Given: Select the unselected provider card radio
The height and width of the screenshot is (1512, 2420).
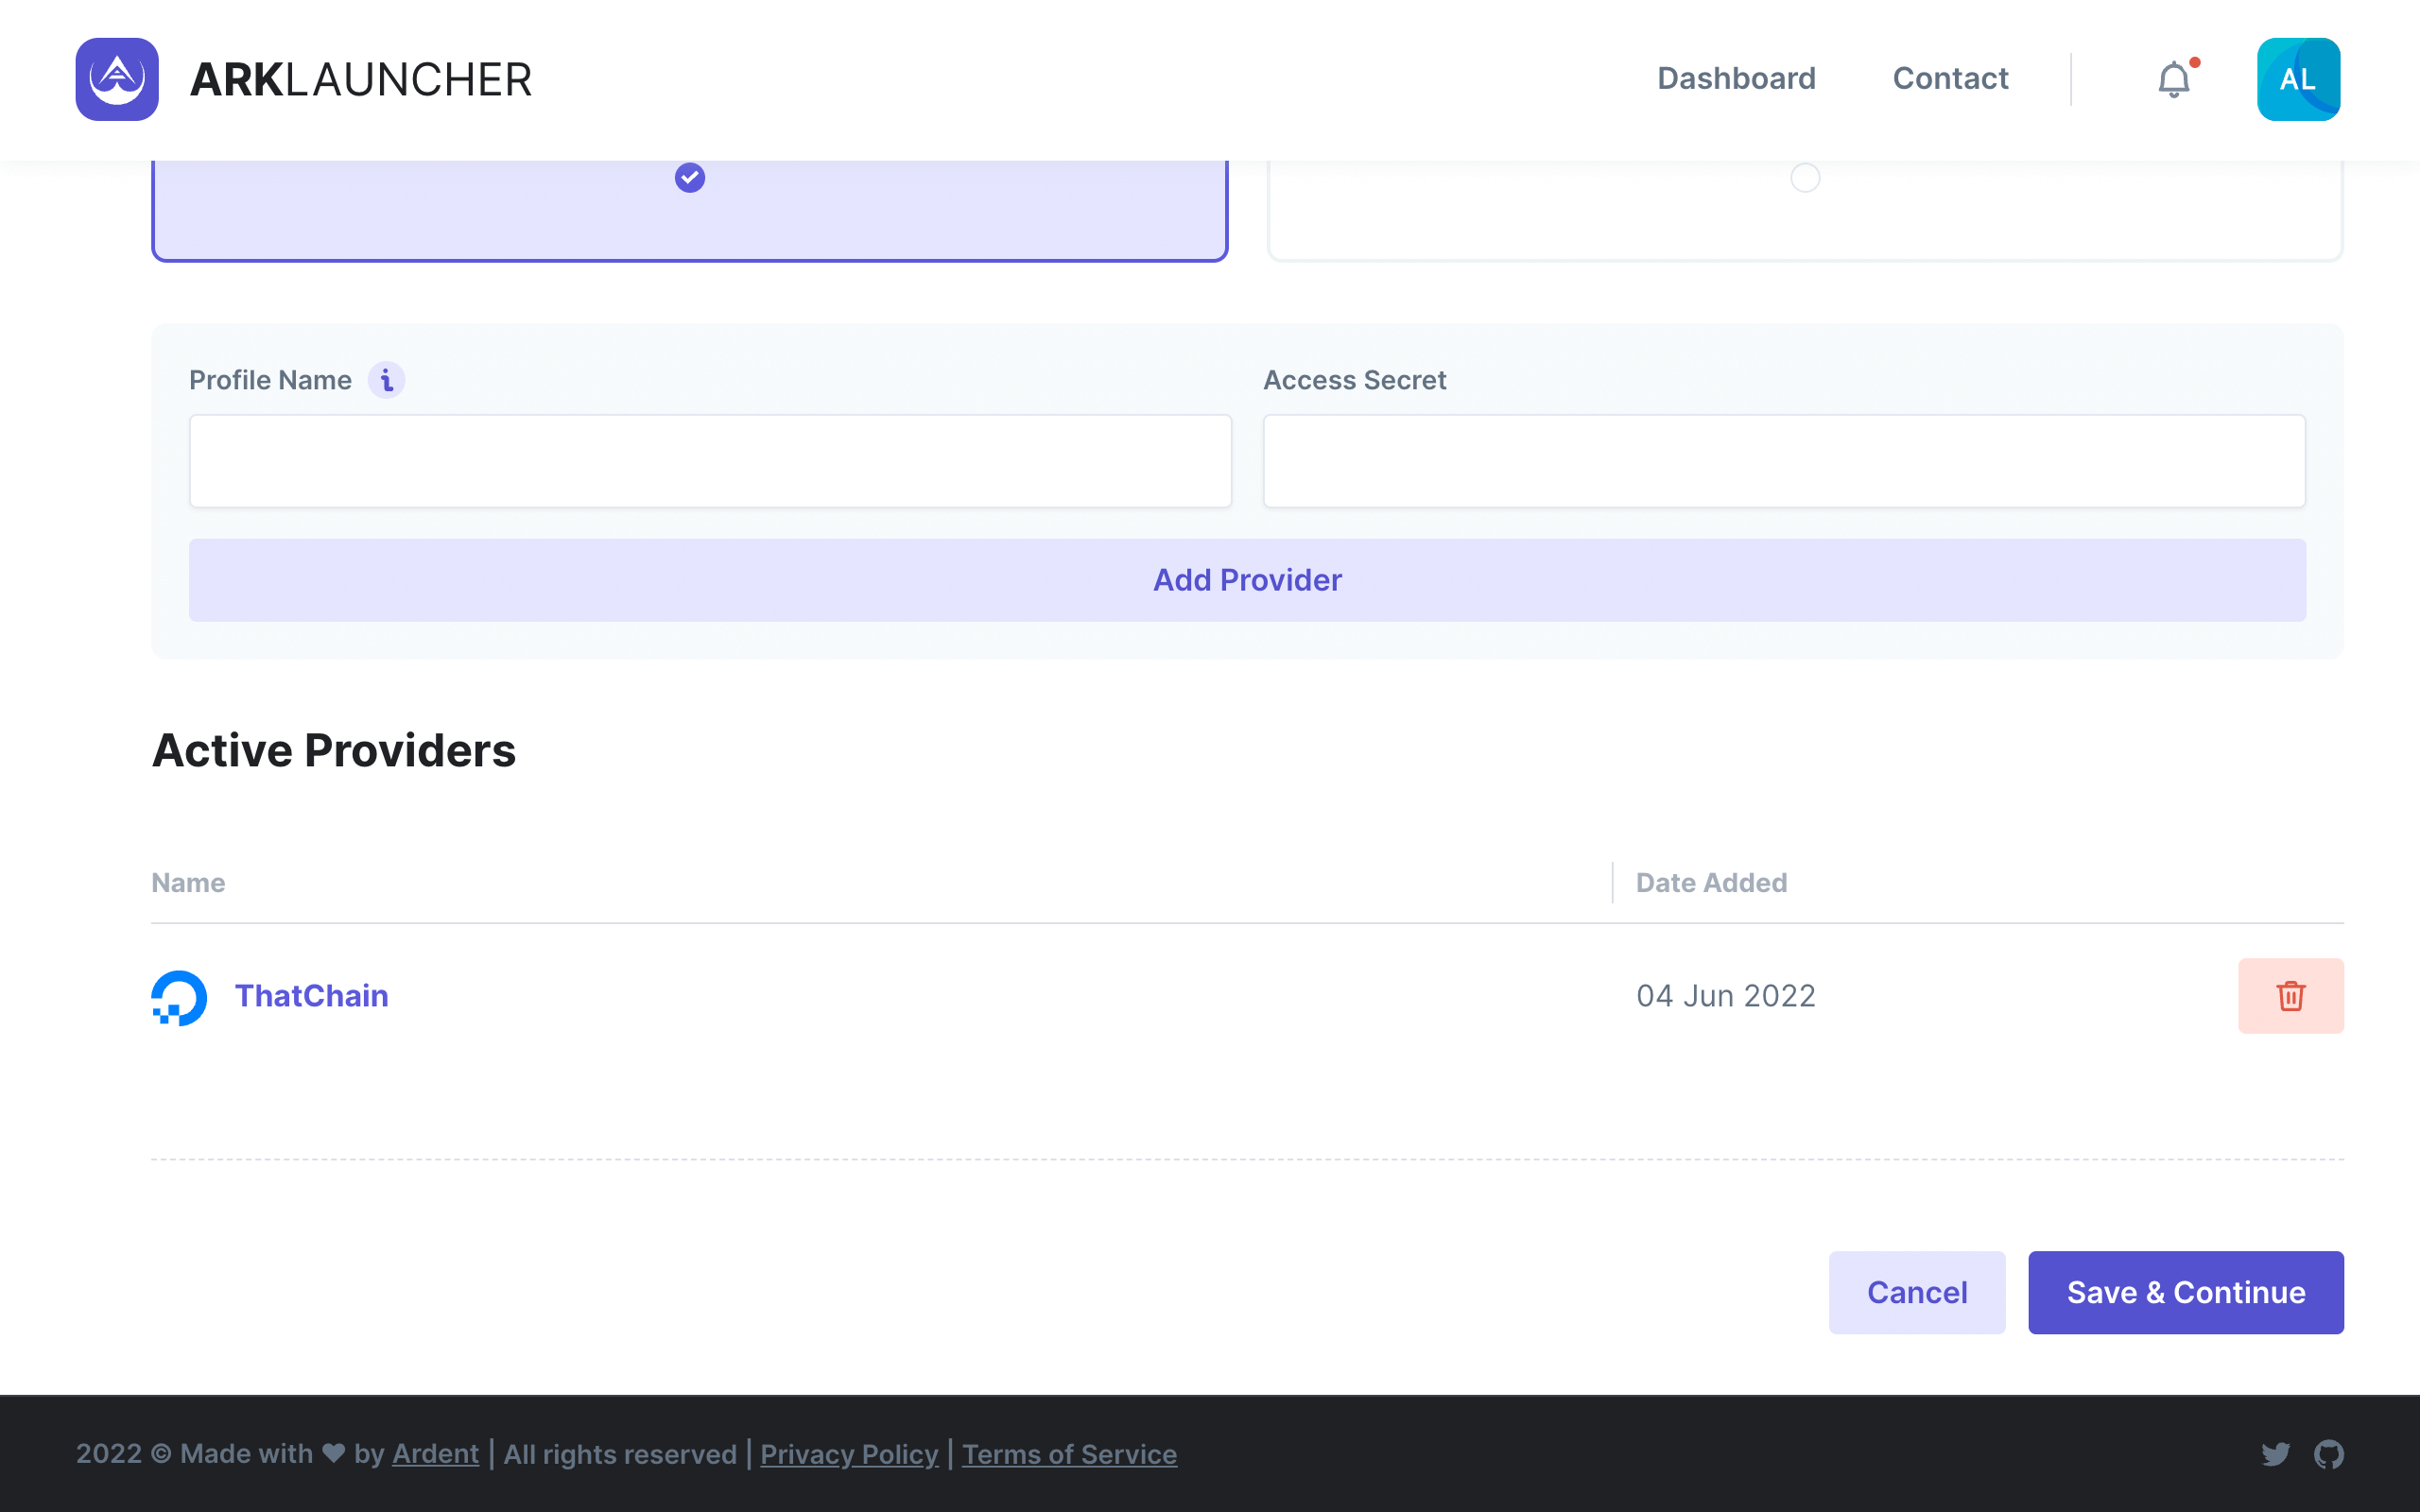Looking at the screenshot, I should coord(1804,178).
